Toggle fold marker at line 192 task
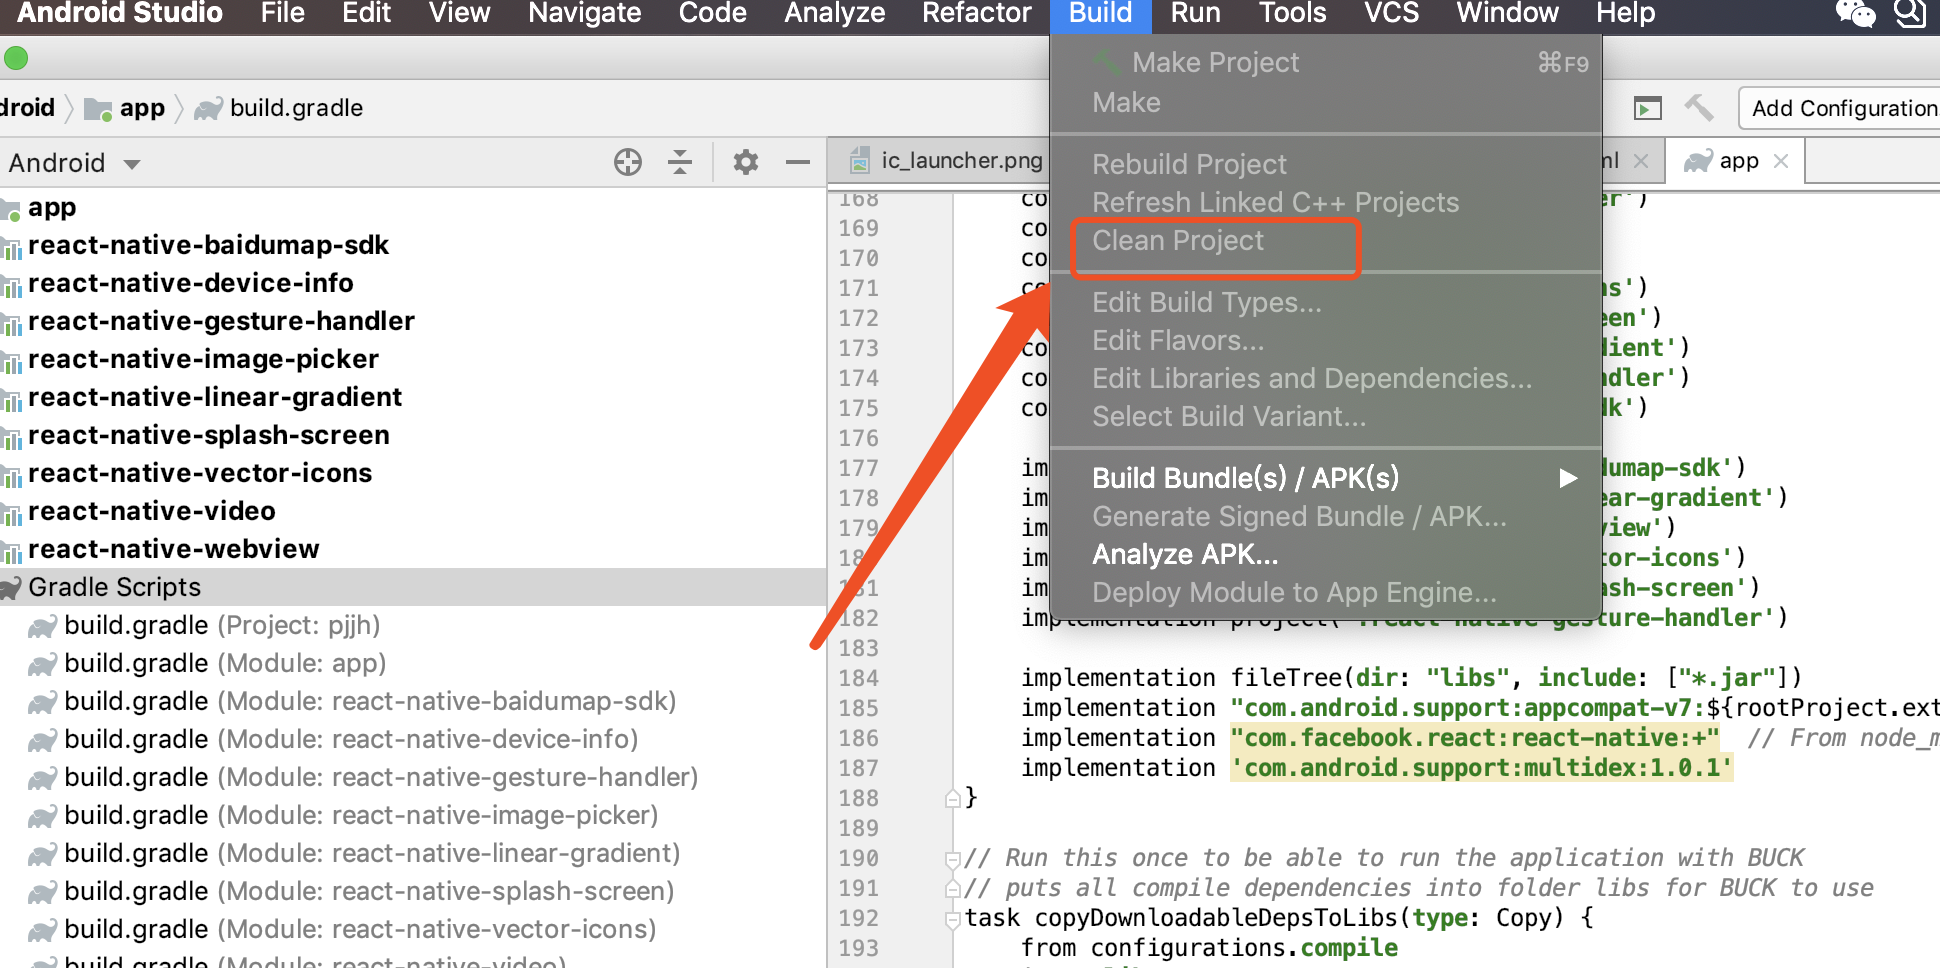 coord(953,918)
